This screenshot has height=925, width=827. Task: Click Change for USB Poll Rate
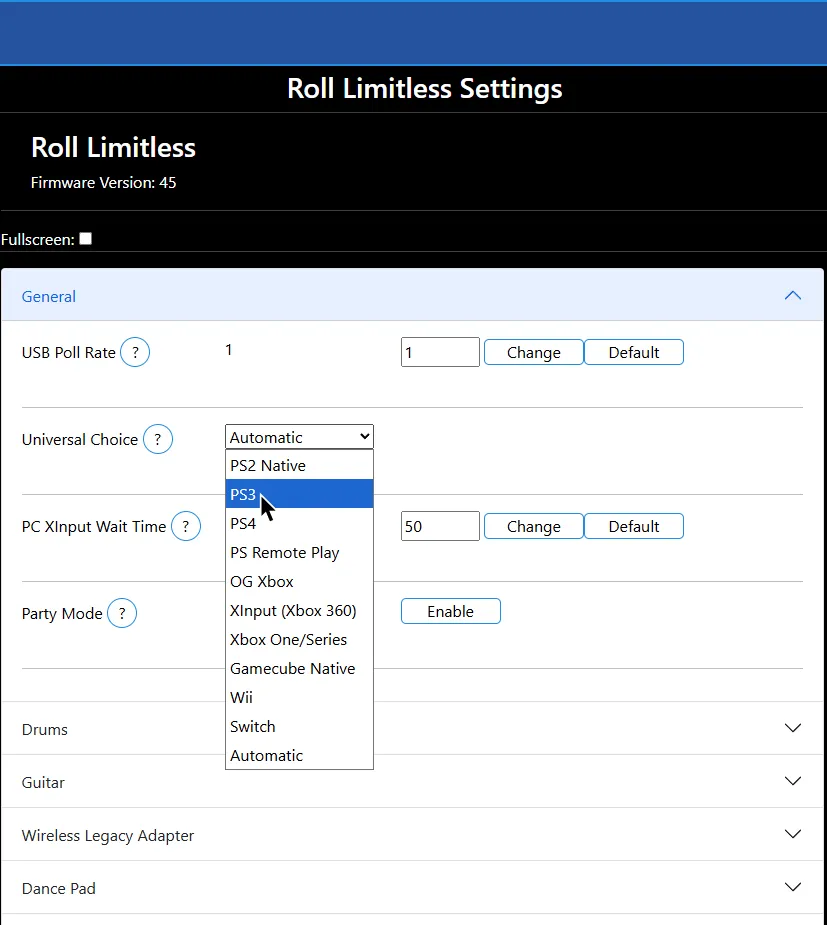pyautogui.click(x=533, y=352)
